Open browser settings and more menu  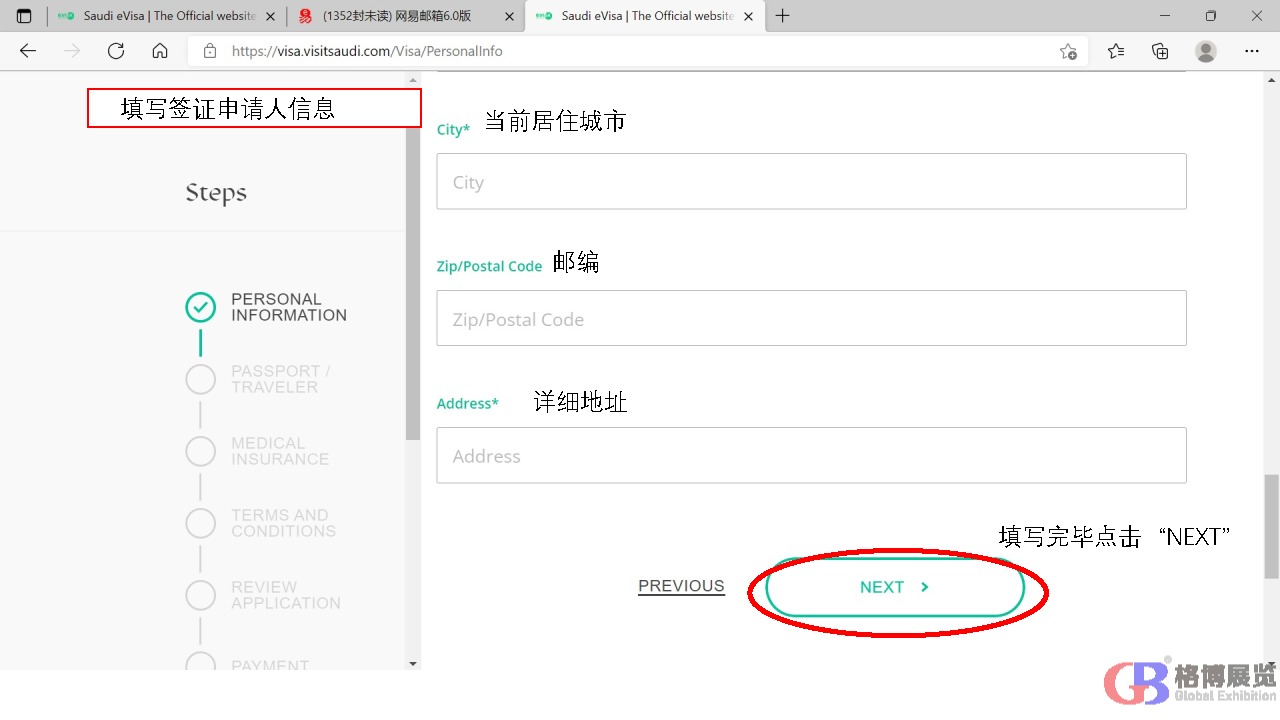[x=1252, y=51]
